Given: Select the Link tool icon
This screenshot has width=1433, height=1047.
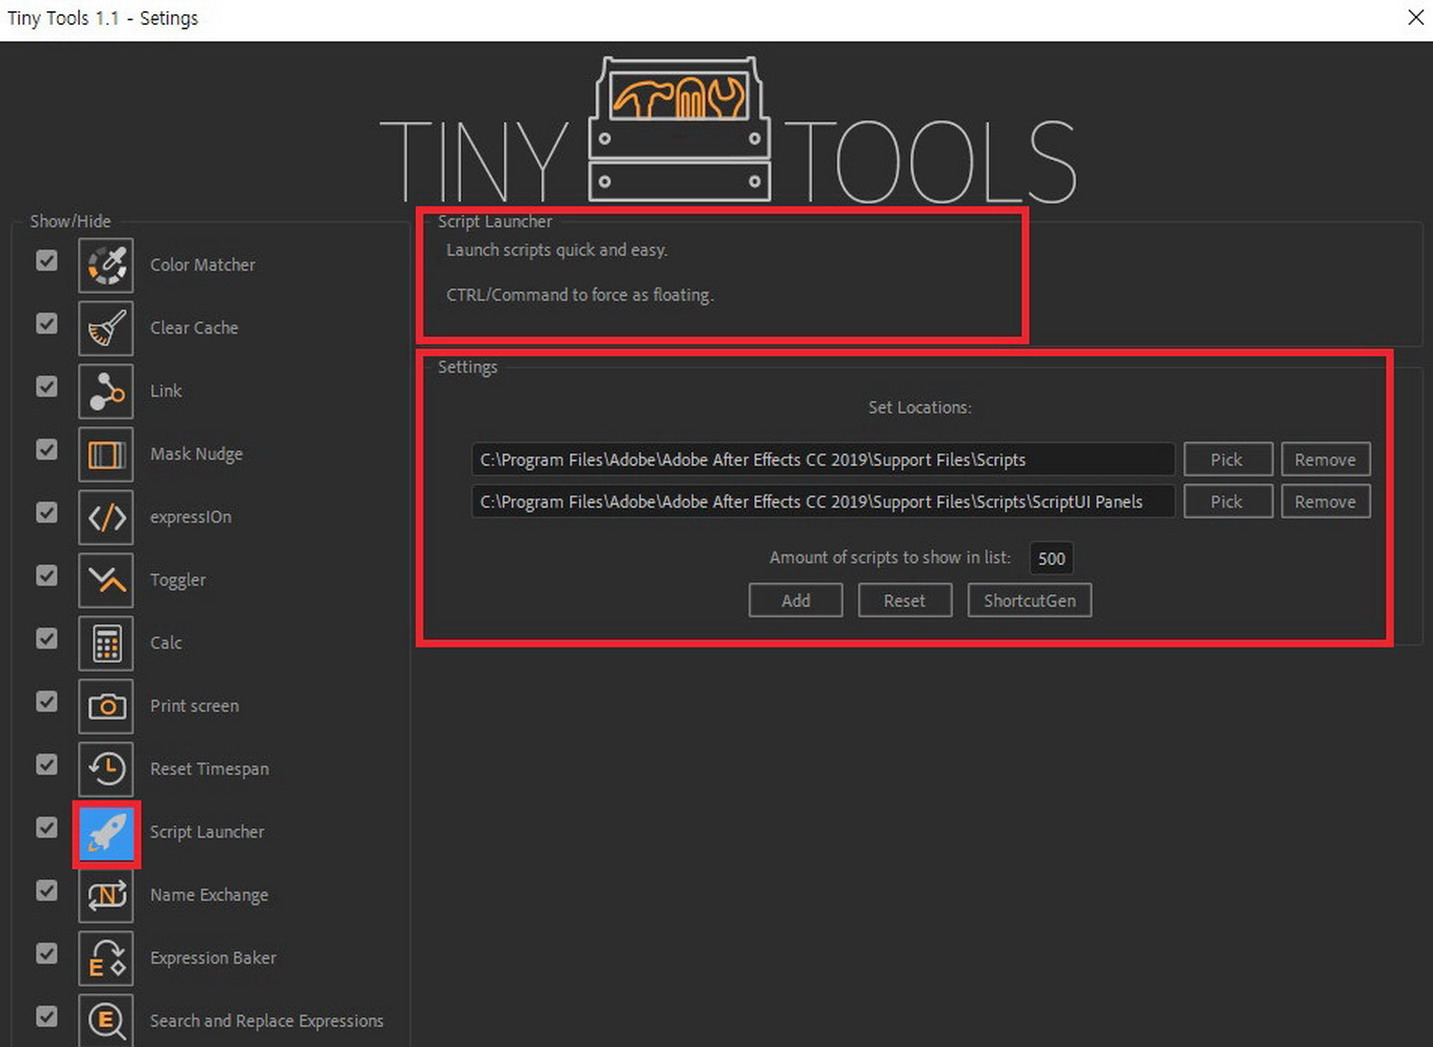Looking at the screenshot, I should [x=106, y=391].
